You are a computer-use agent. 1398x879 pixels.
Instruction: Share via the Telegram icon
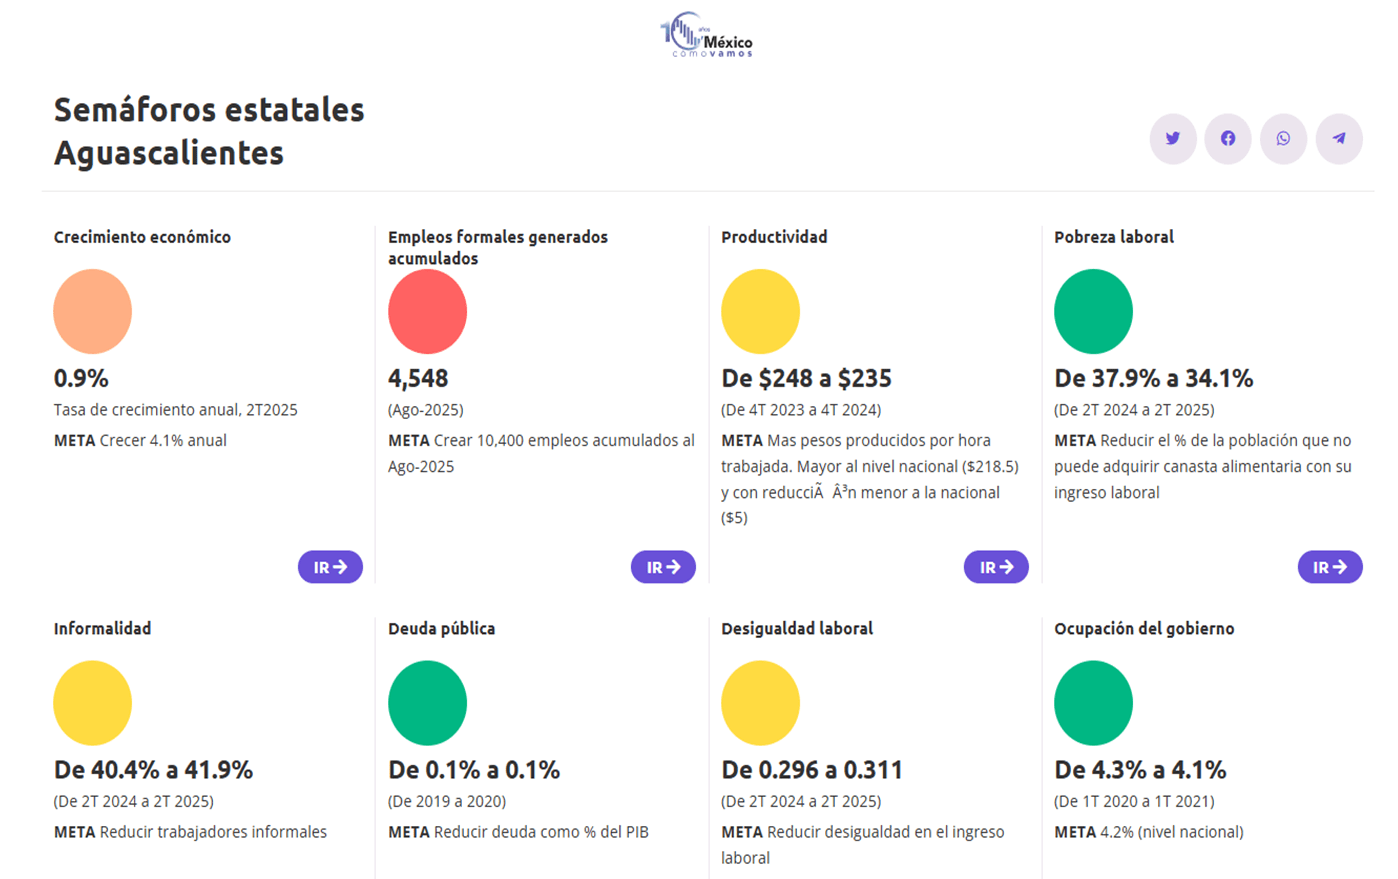[x=1339, y=139]
